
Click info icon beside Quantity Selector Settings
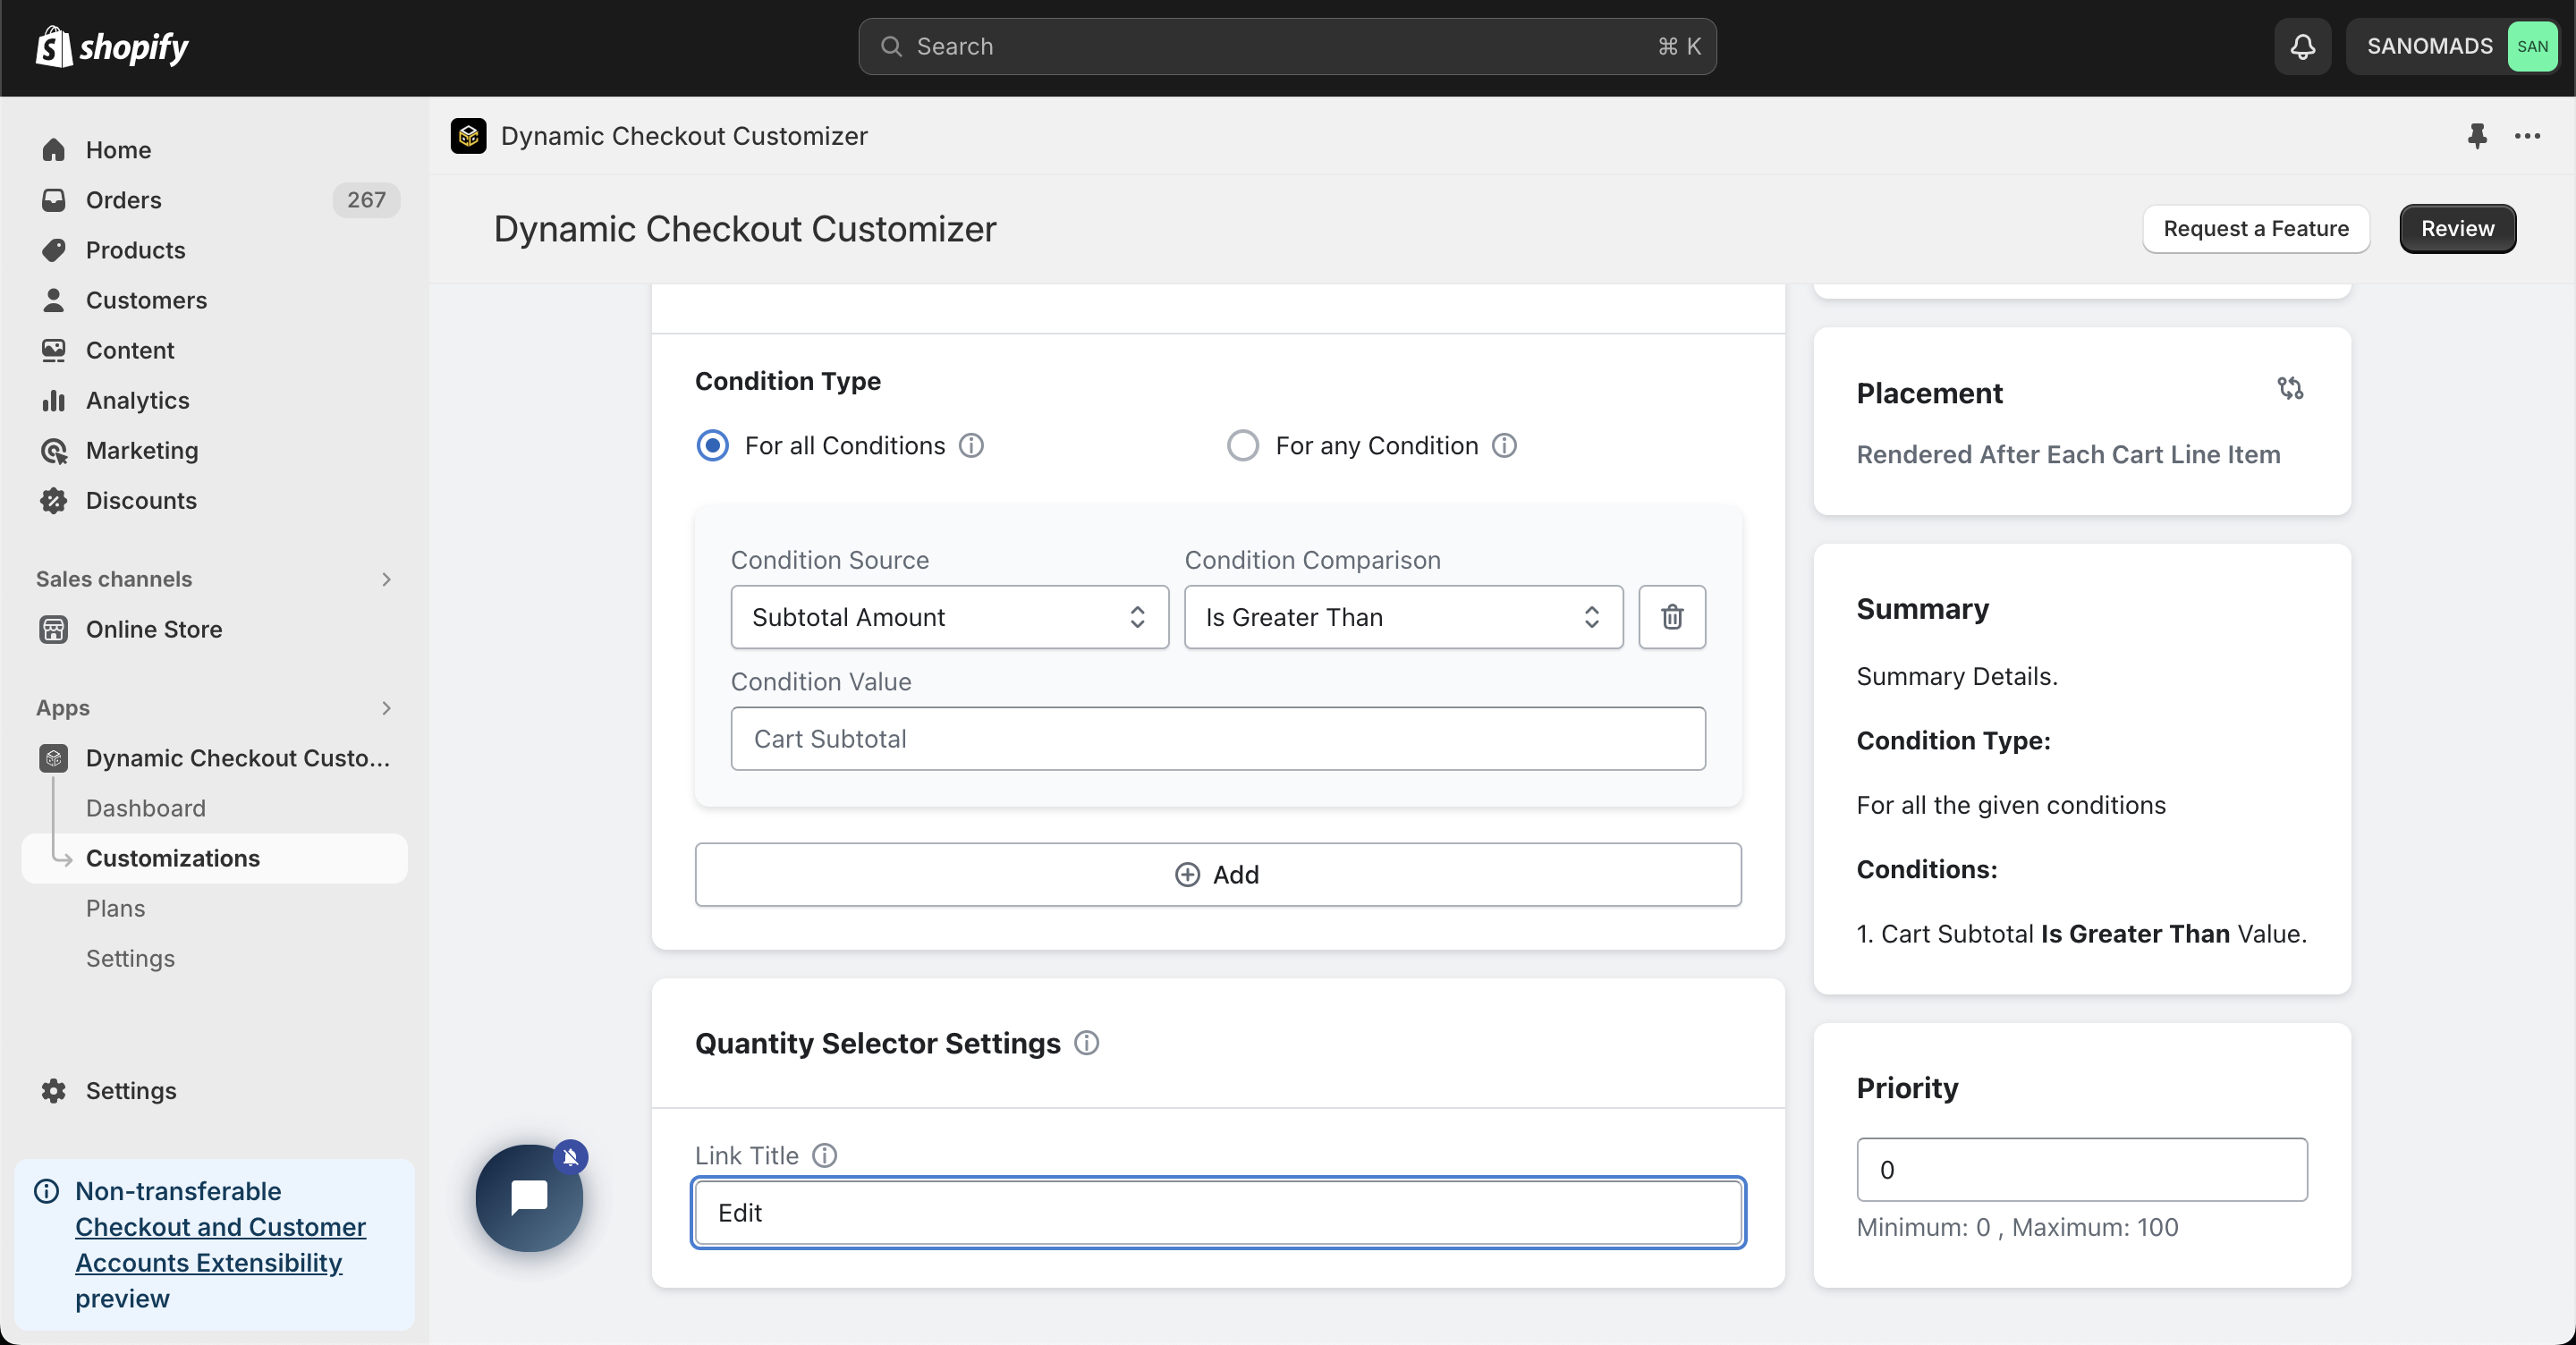1086,1043
